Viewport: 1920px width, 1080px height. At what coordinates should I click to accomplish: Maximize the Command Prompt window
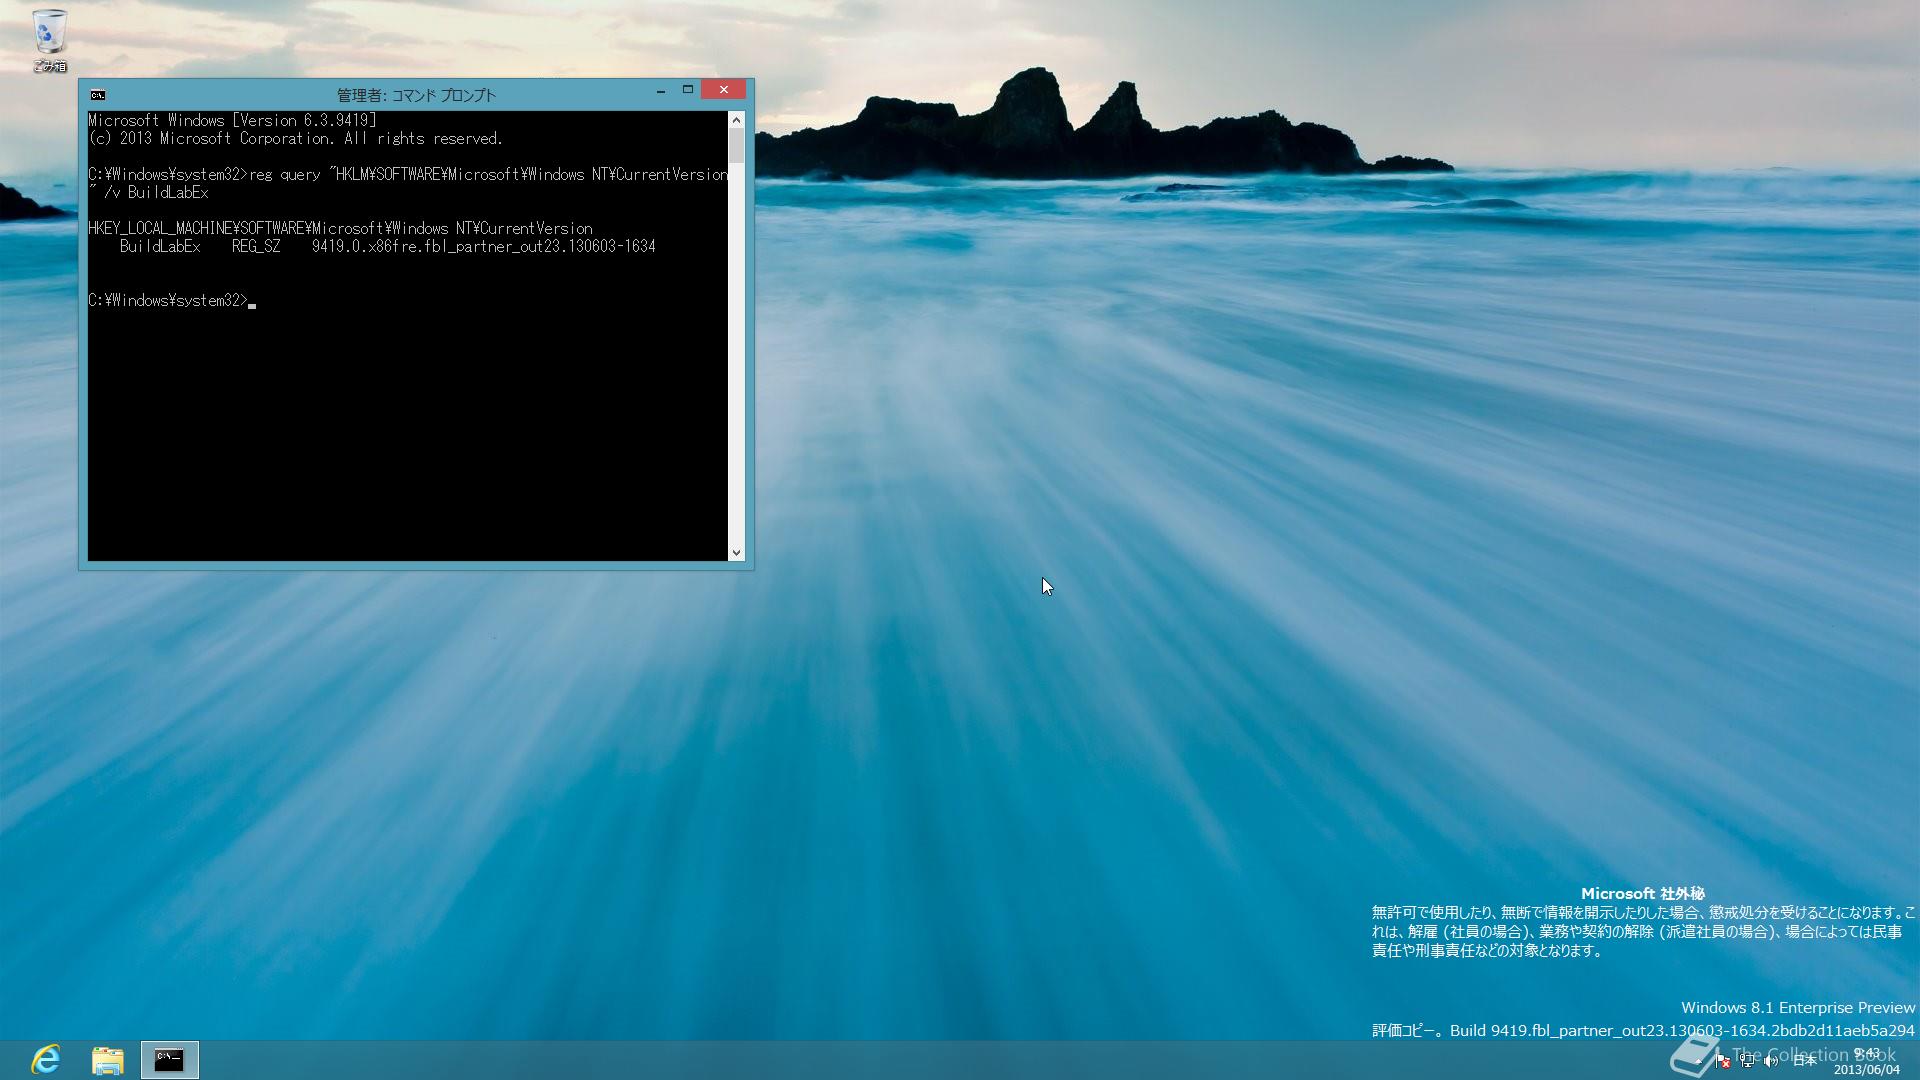point(688,90)
